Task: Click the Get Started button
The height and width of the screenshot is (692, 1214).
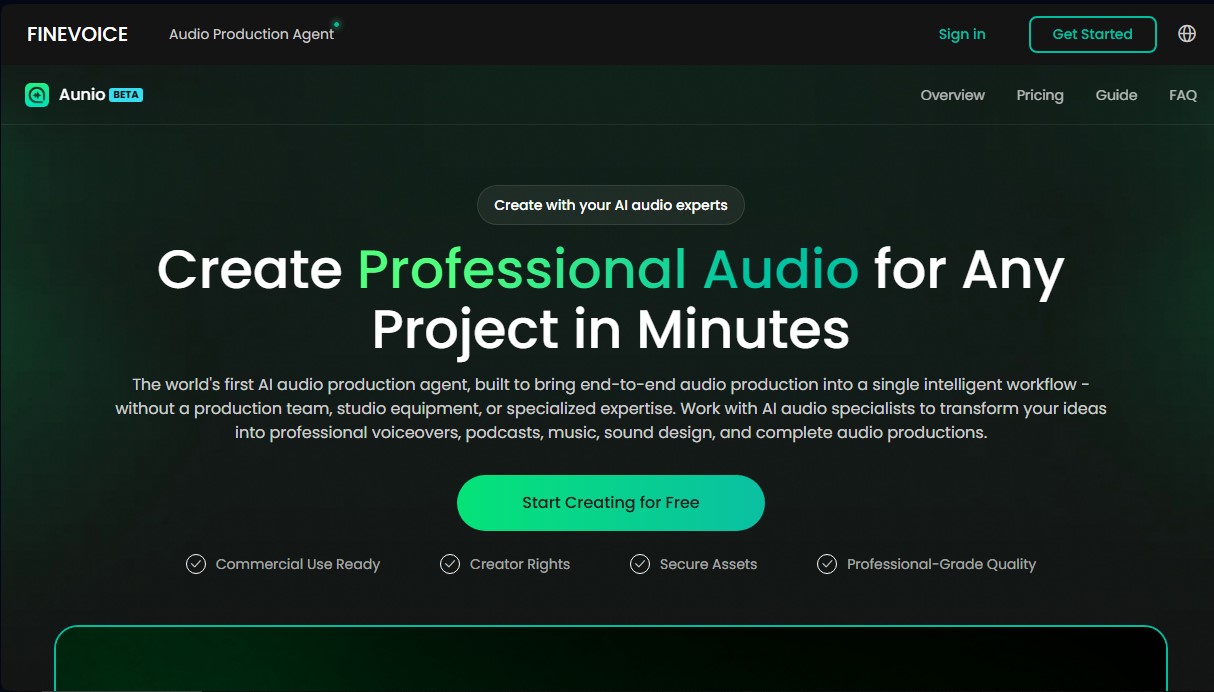Action: (x=1092, y=34)
